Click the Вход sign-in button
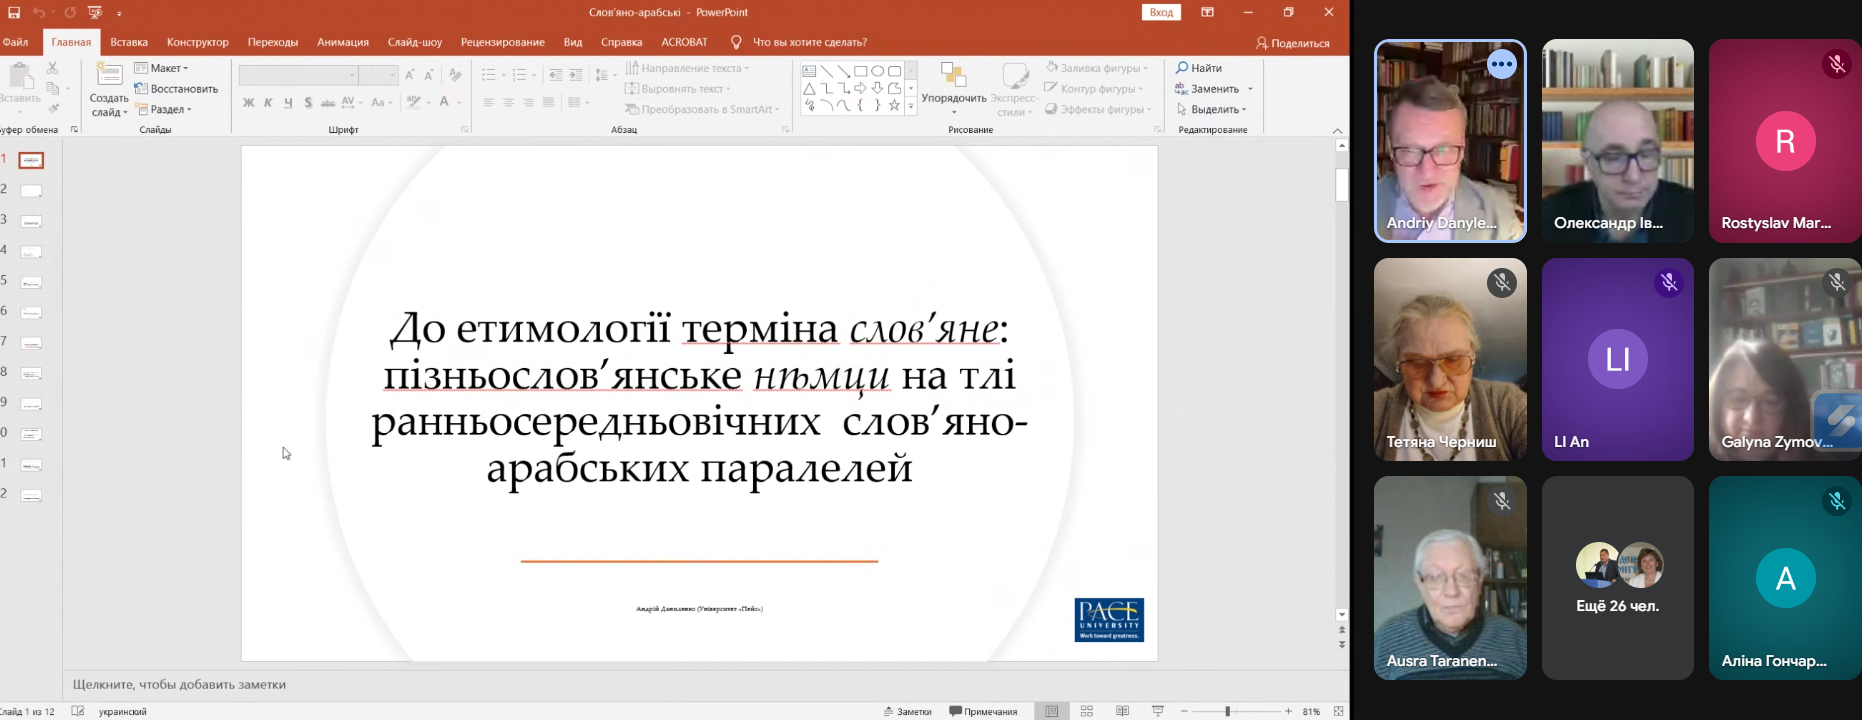The width and height of the screenshot is (1862, 720). (1161, 12)
